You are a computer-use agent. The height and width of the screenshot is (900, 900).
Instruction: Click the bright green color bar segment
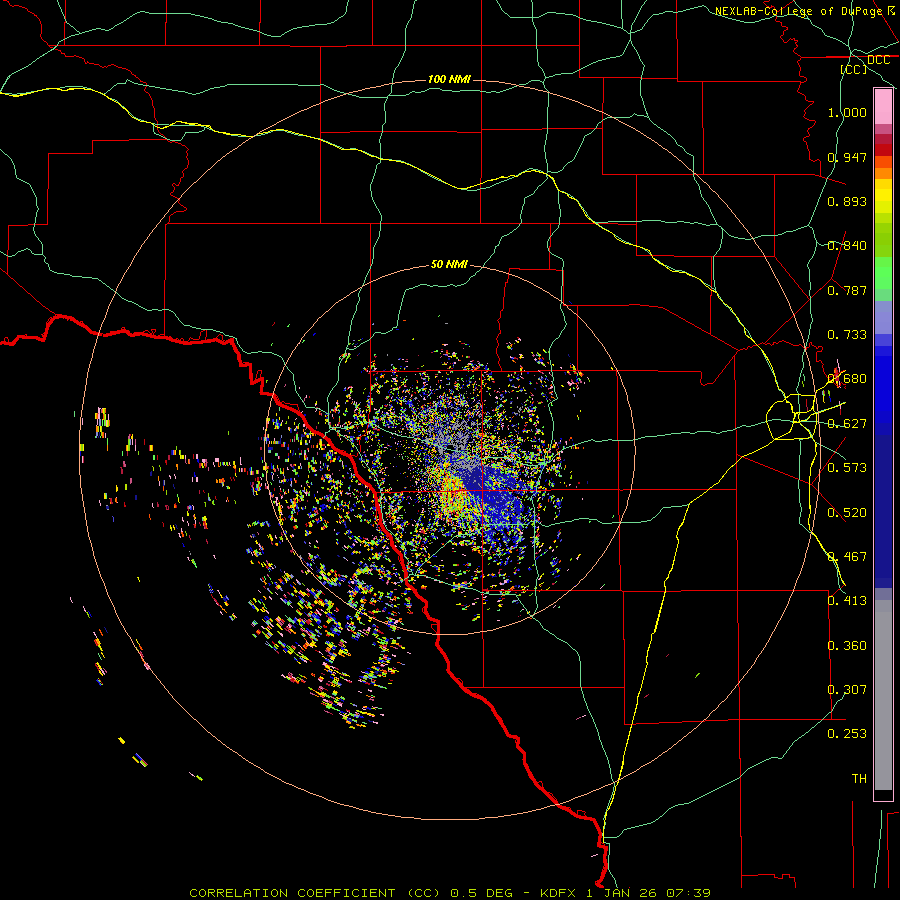click(x=883, y=273)
